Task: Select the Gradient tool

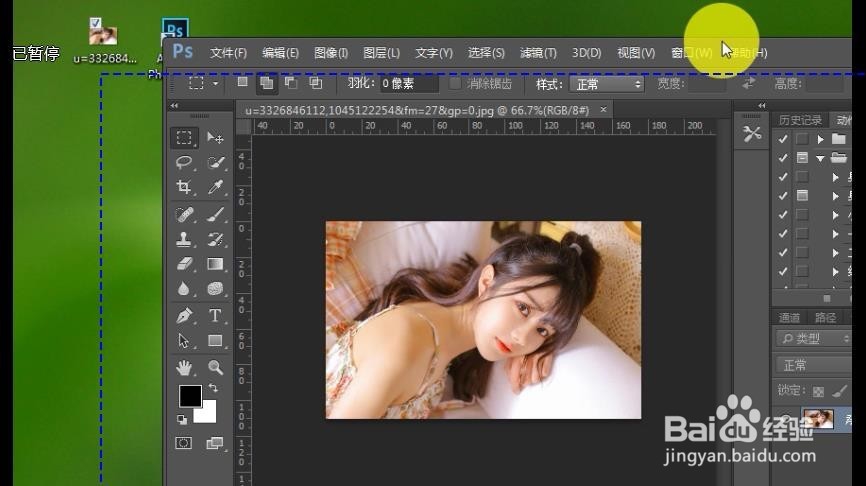Action: point(215,264)
